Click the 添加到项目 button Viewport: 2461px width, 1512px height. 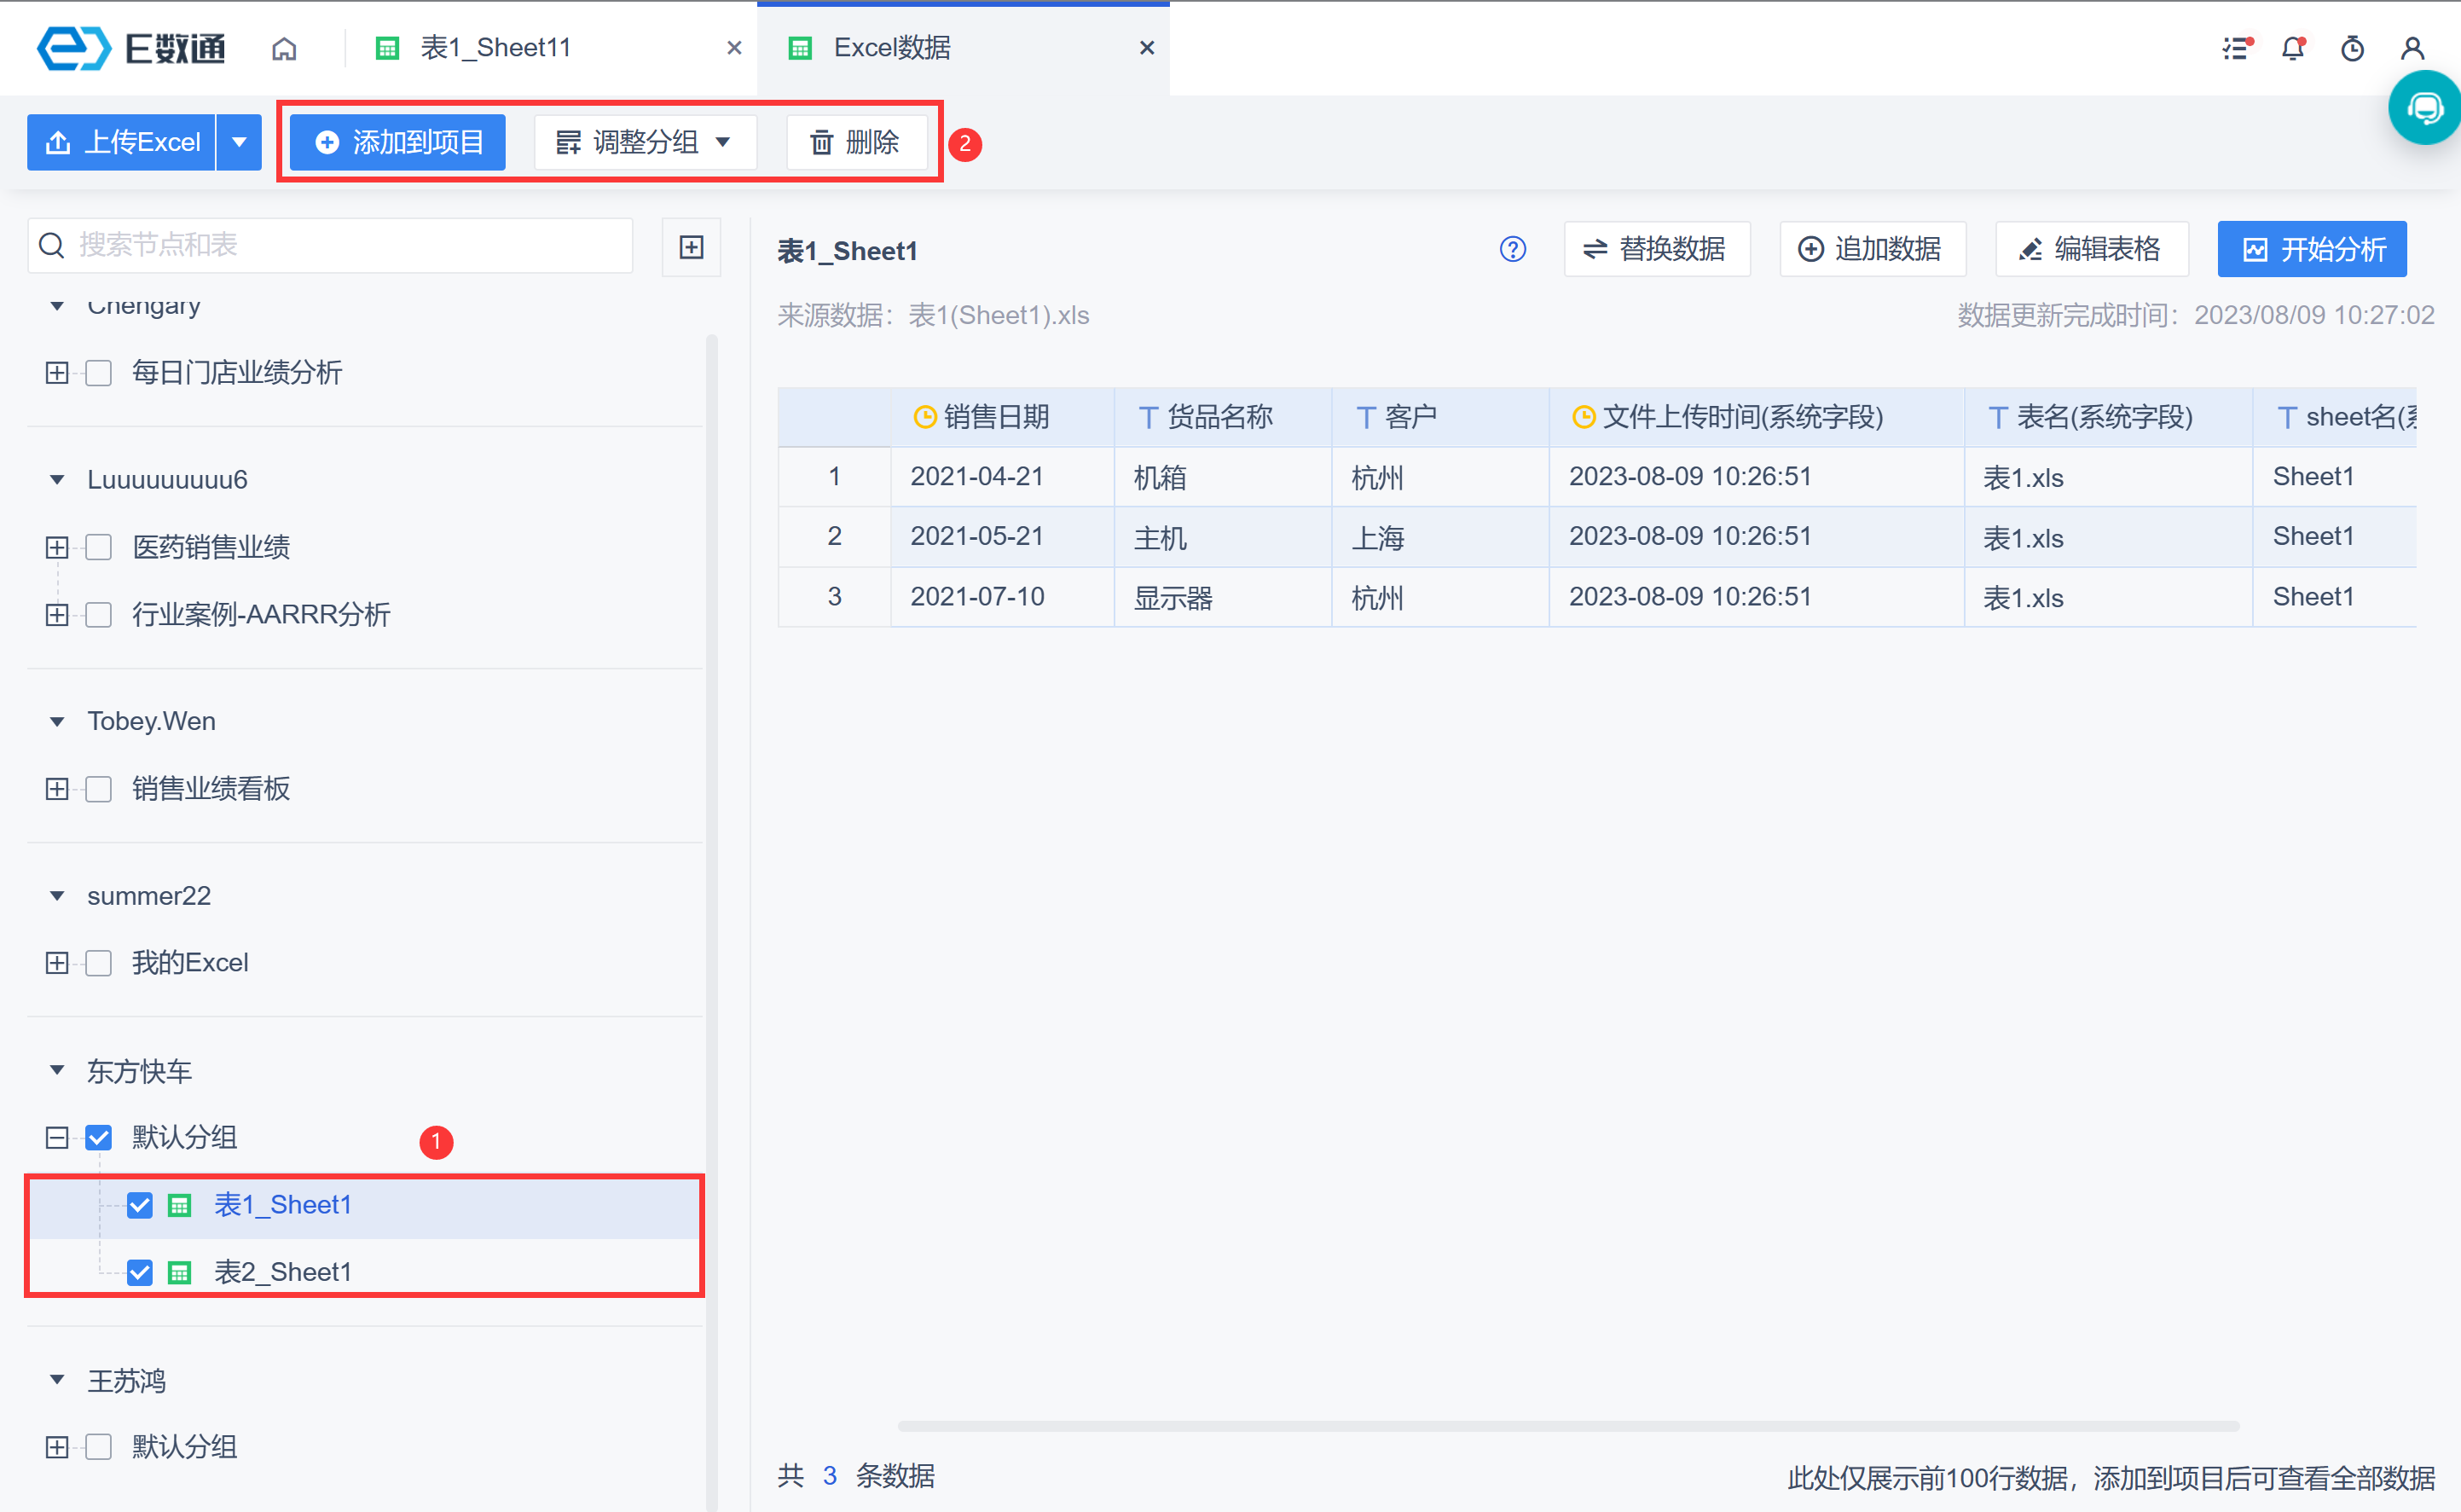pos(398,142)
